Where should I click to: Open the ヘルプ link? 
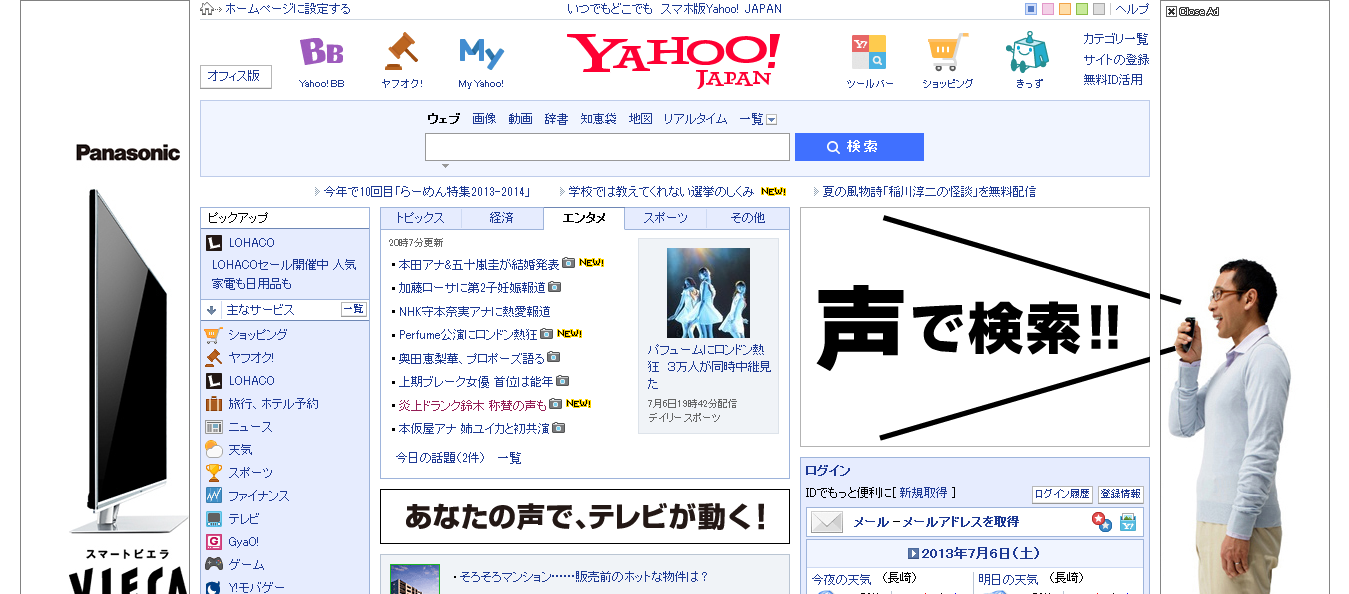point(1132,9)
